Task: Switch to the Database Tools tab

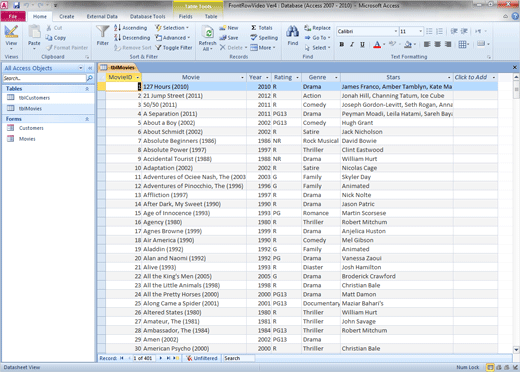Action: [147, 16]
